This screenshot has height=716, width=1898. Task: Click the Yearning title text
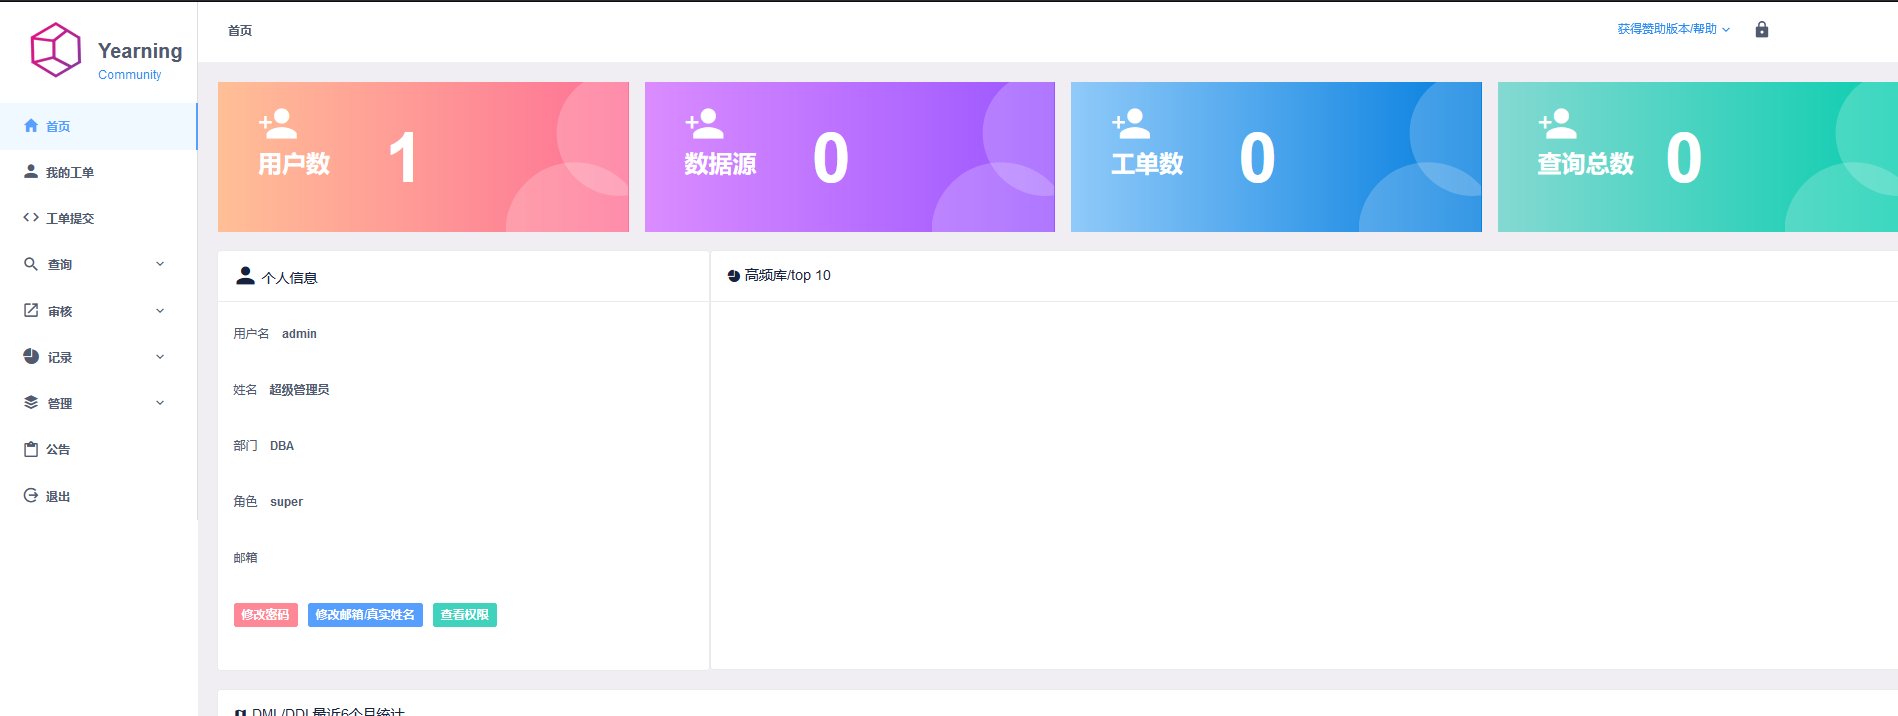[140, 50]
